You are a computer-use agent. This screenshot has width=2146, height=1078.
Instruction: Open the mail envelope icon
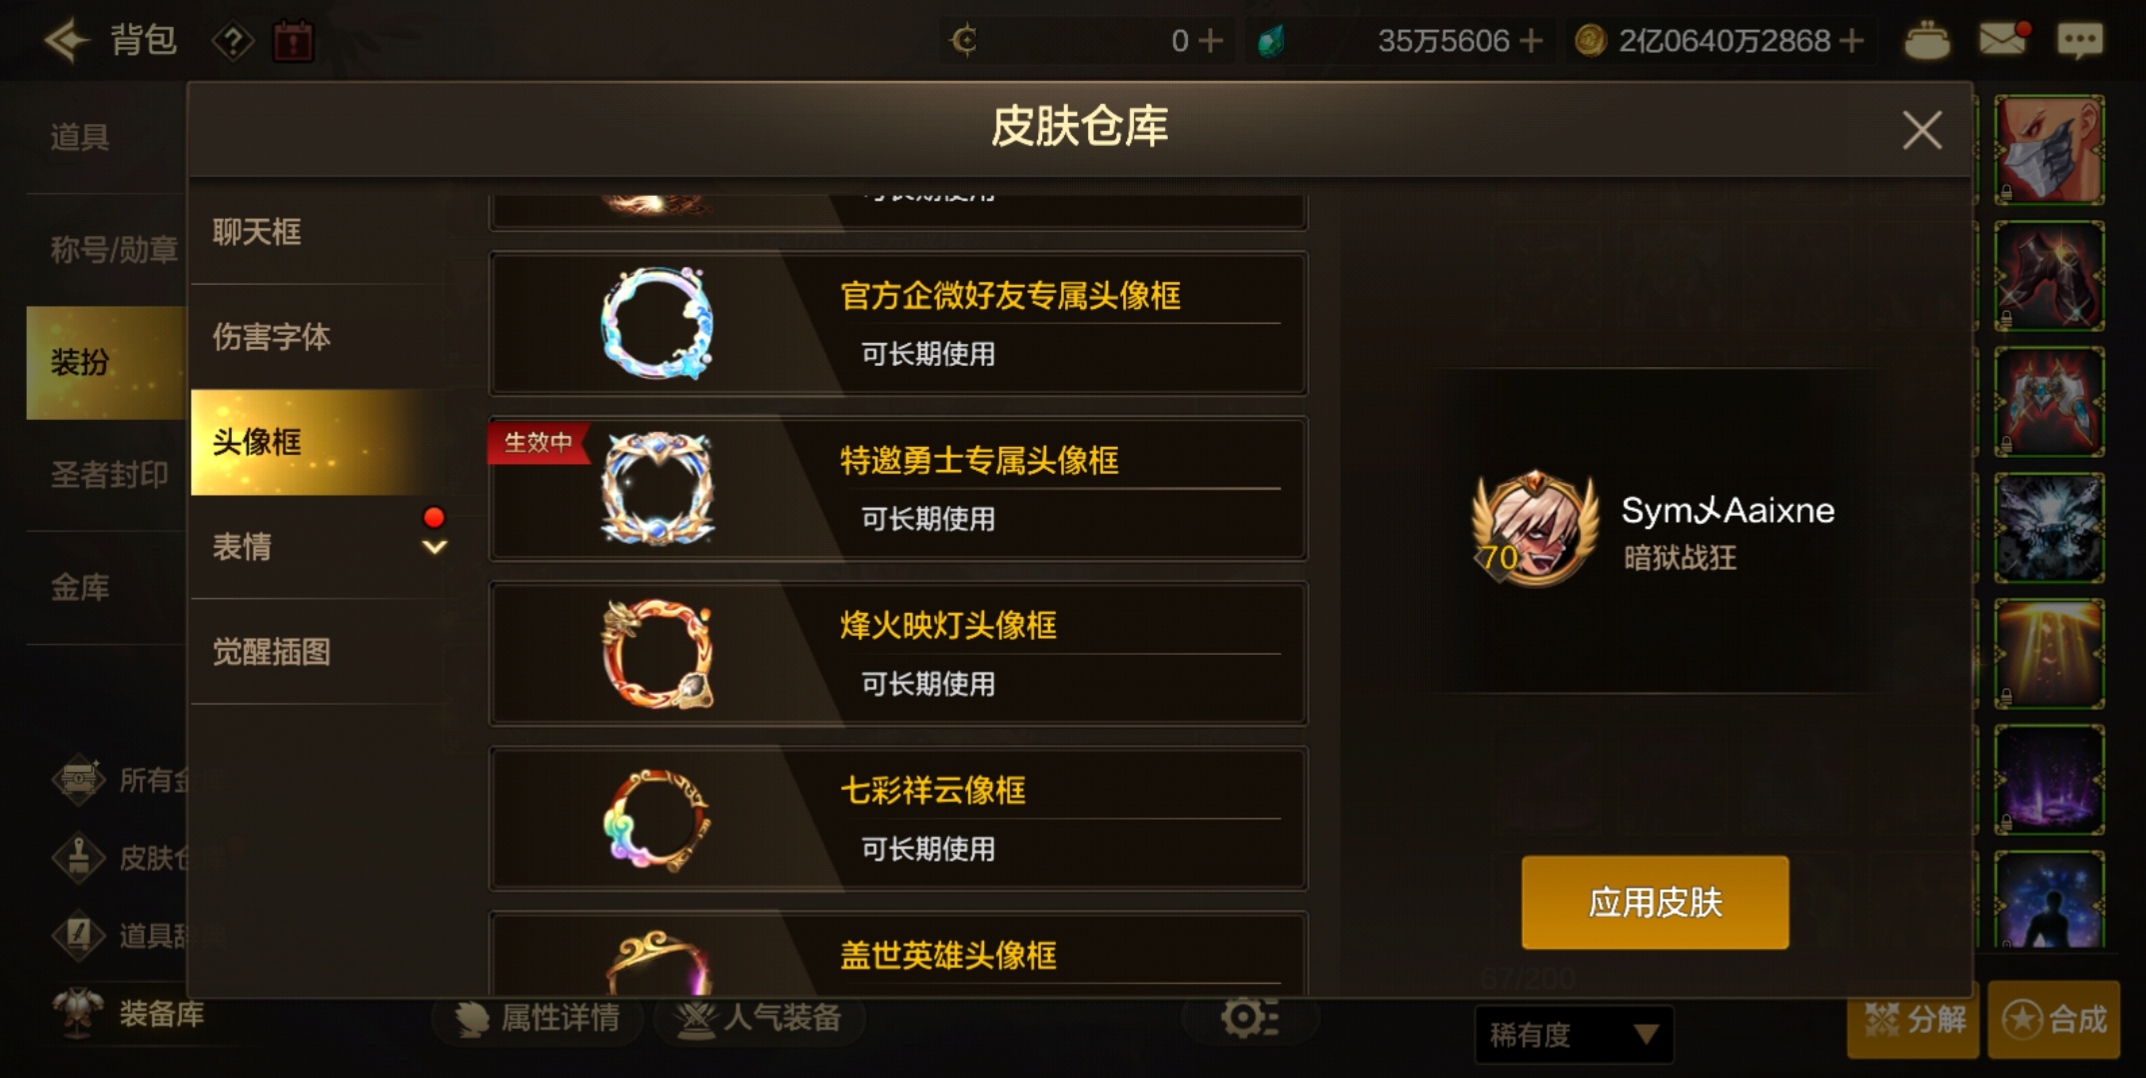(x=2004, y=39)
